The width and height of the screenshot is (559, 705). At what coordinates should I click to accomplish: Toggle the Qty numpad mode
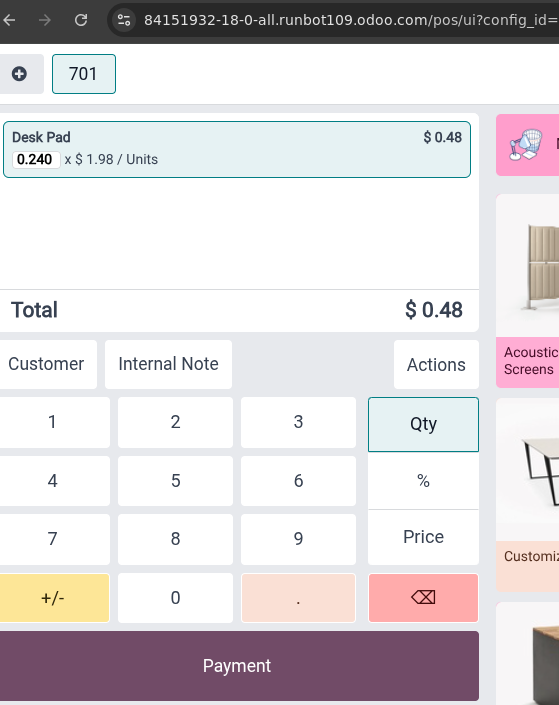(423, 424)
